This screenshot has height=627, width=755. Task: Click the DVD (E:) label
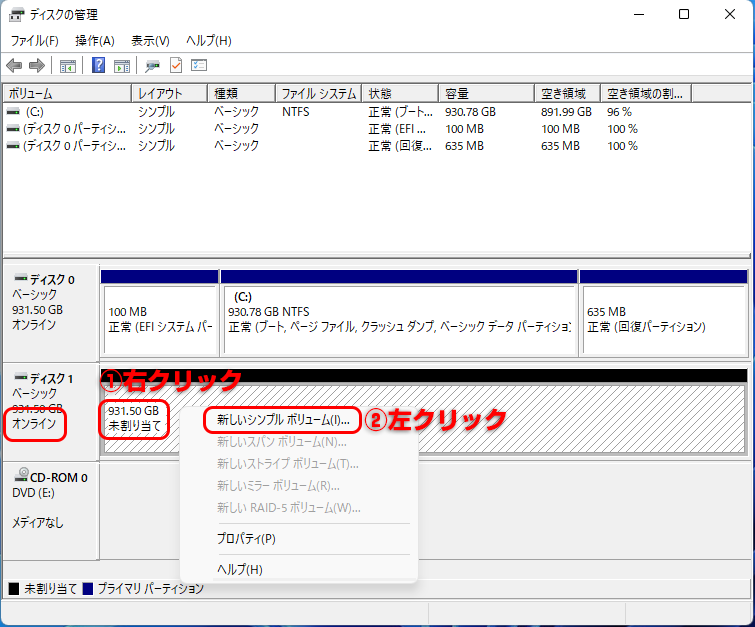[x=33, y=493]
